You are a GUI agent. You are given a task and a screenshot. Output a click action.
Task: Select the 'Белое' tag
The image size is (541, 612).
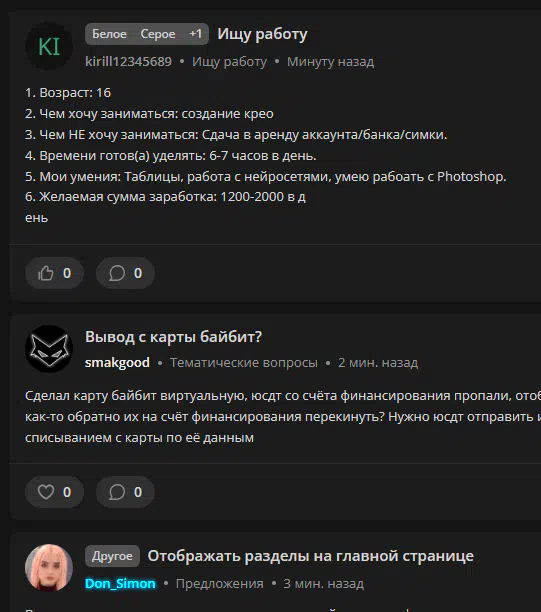click(109, 34)
